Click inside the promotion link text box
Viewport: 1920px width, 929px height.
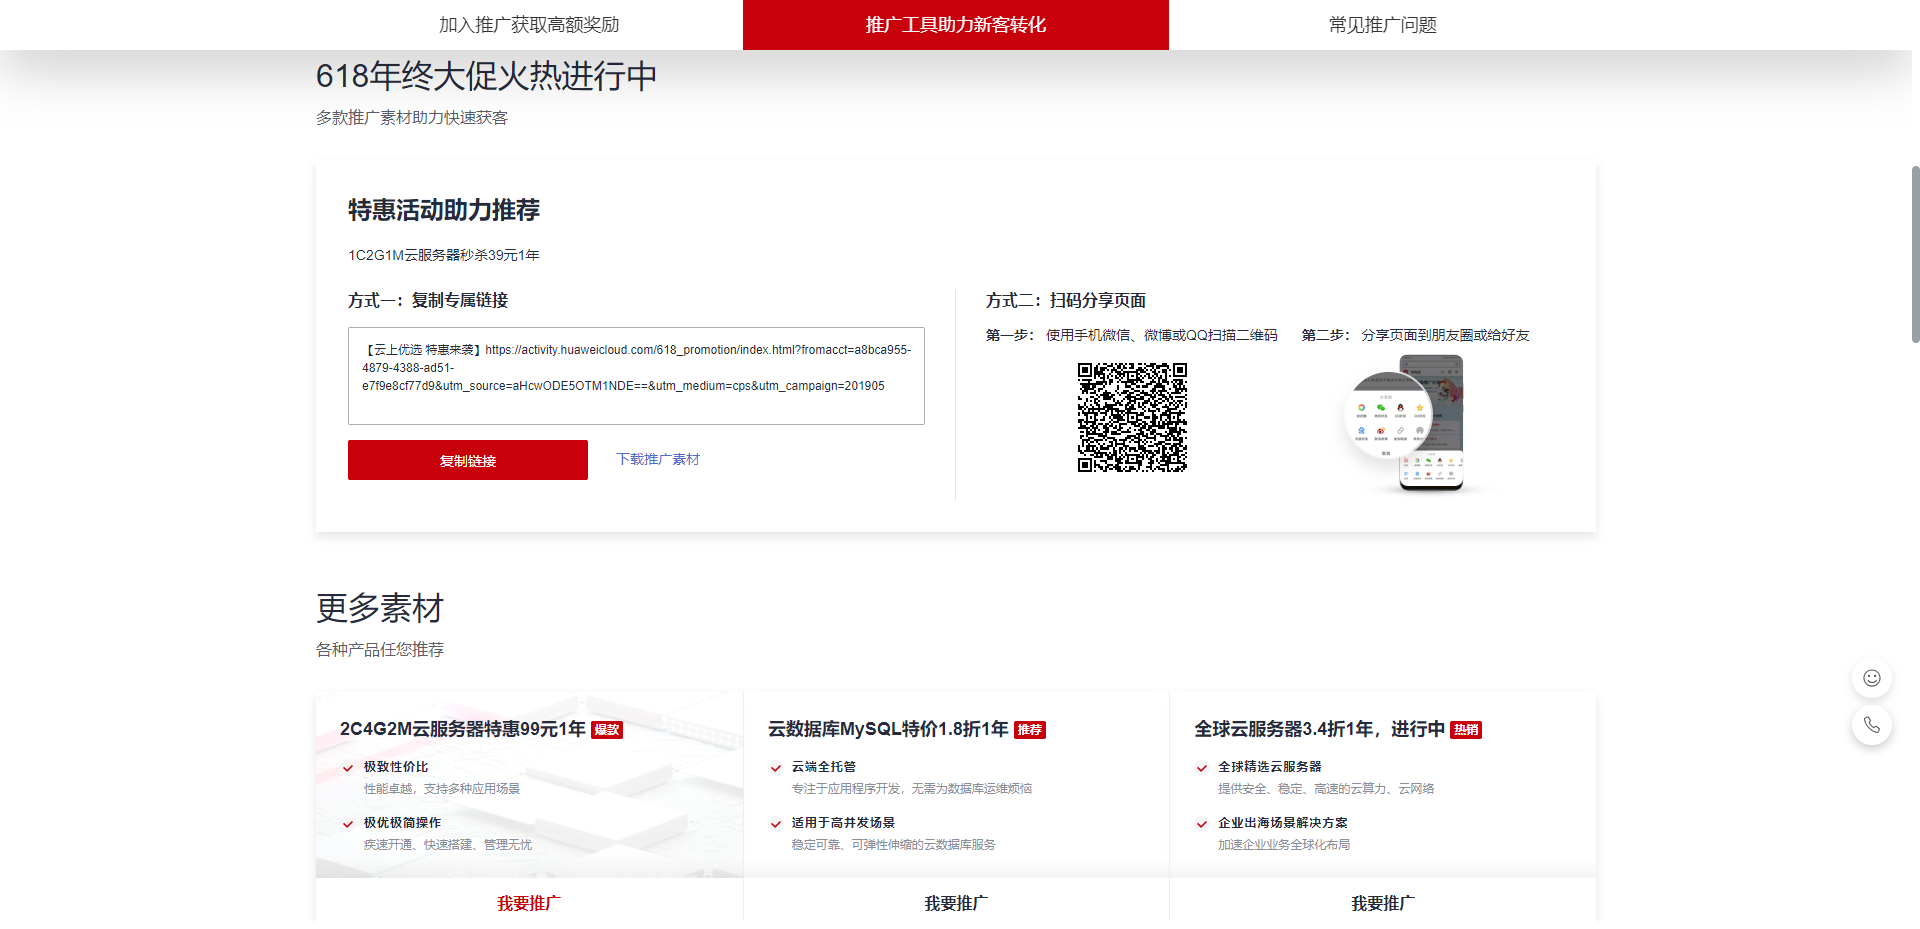(x=636, y=376)
